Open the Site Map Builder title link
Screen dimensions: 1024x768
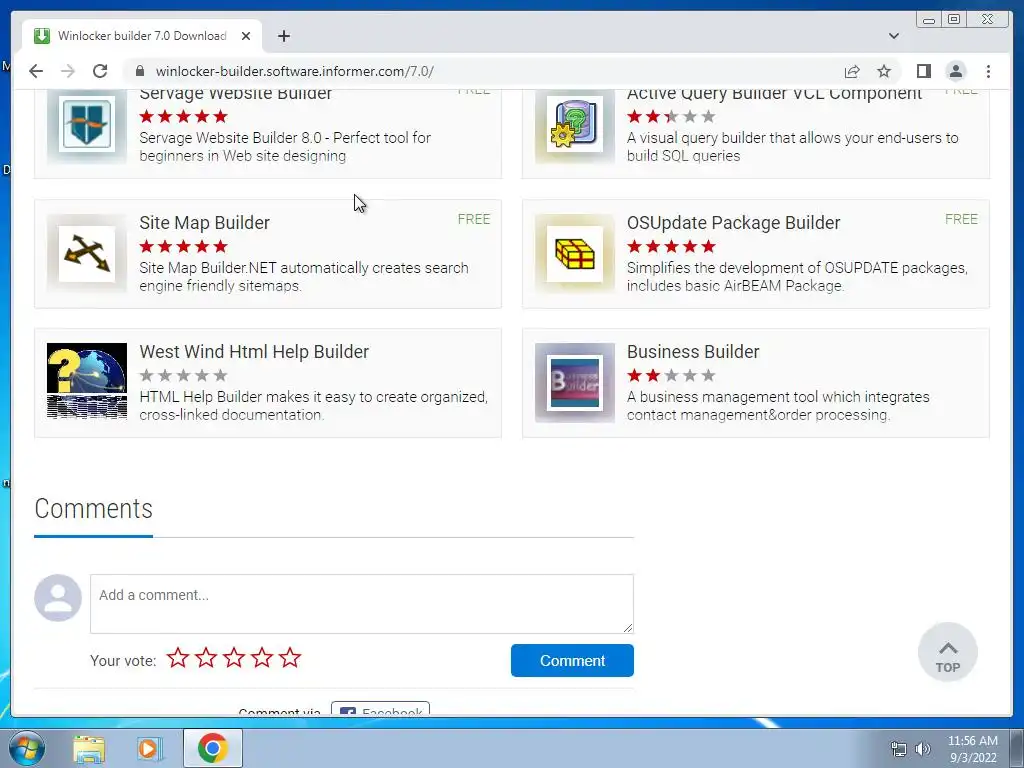pyautogui.click(x=204, y=223)
